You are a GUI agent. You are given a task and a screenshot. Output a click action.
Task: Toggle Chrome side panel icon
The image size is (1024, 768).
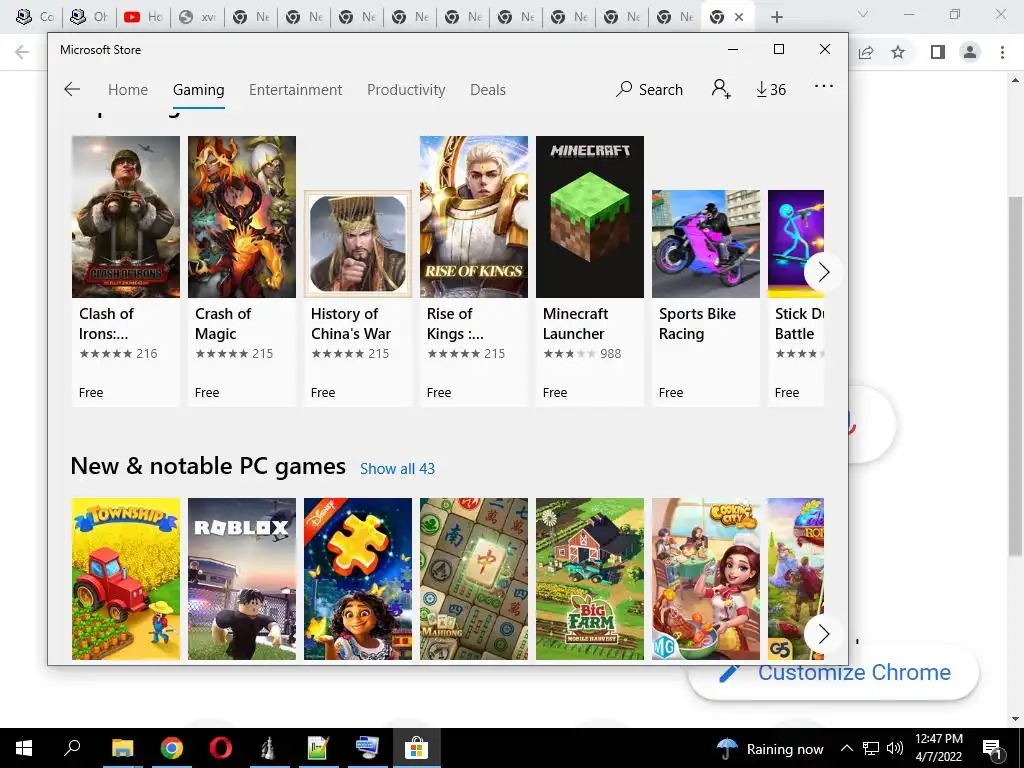(938, 52)
